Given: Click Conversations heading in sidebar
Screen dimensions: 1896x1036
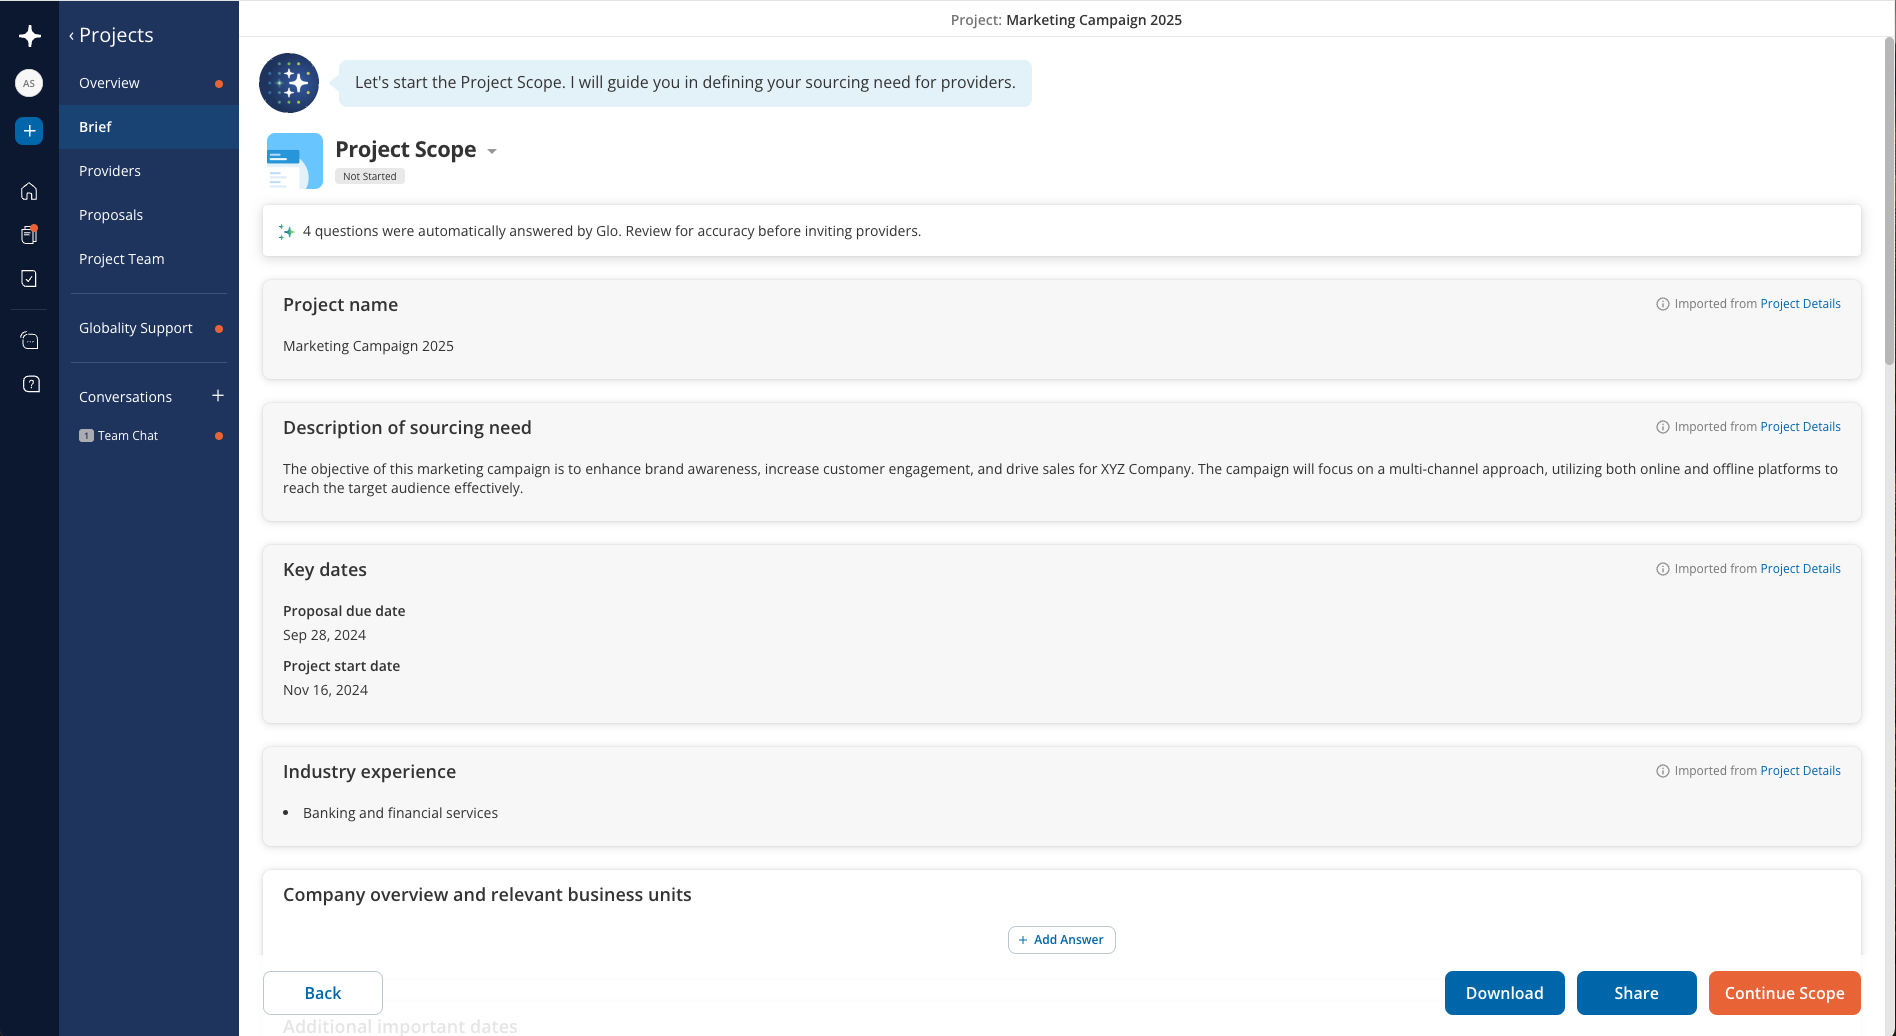Looking at the screenshot, I should [125, 397].
